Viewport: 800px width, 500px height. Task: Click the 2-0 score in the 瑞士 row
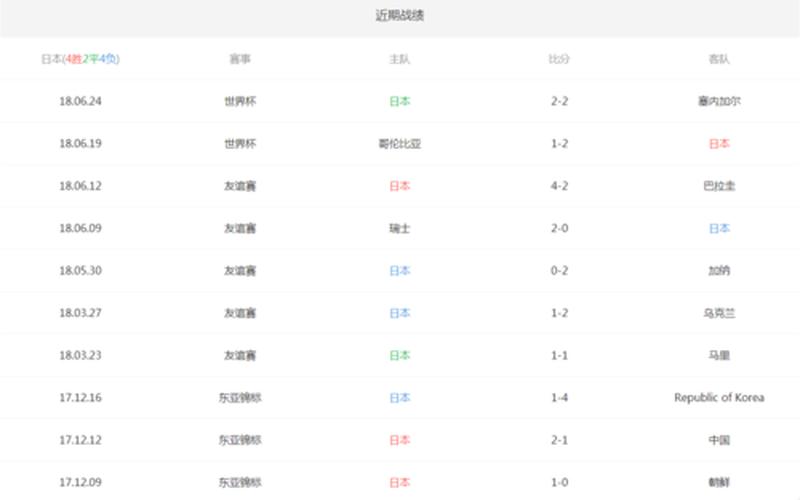tap(559, 228)
